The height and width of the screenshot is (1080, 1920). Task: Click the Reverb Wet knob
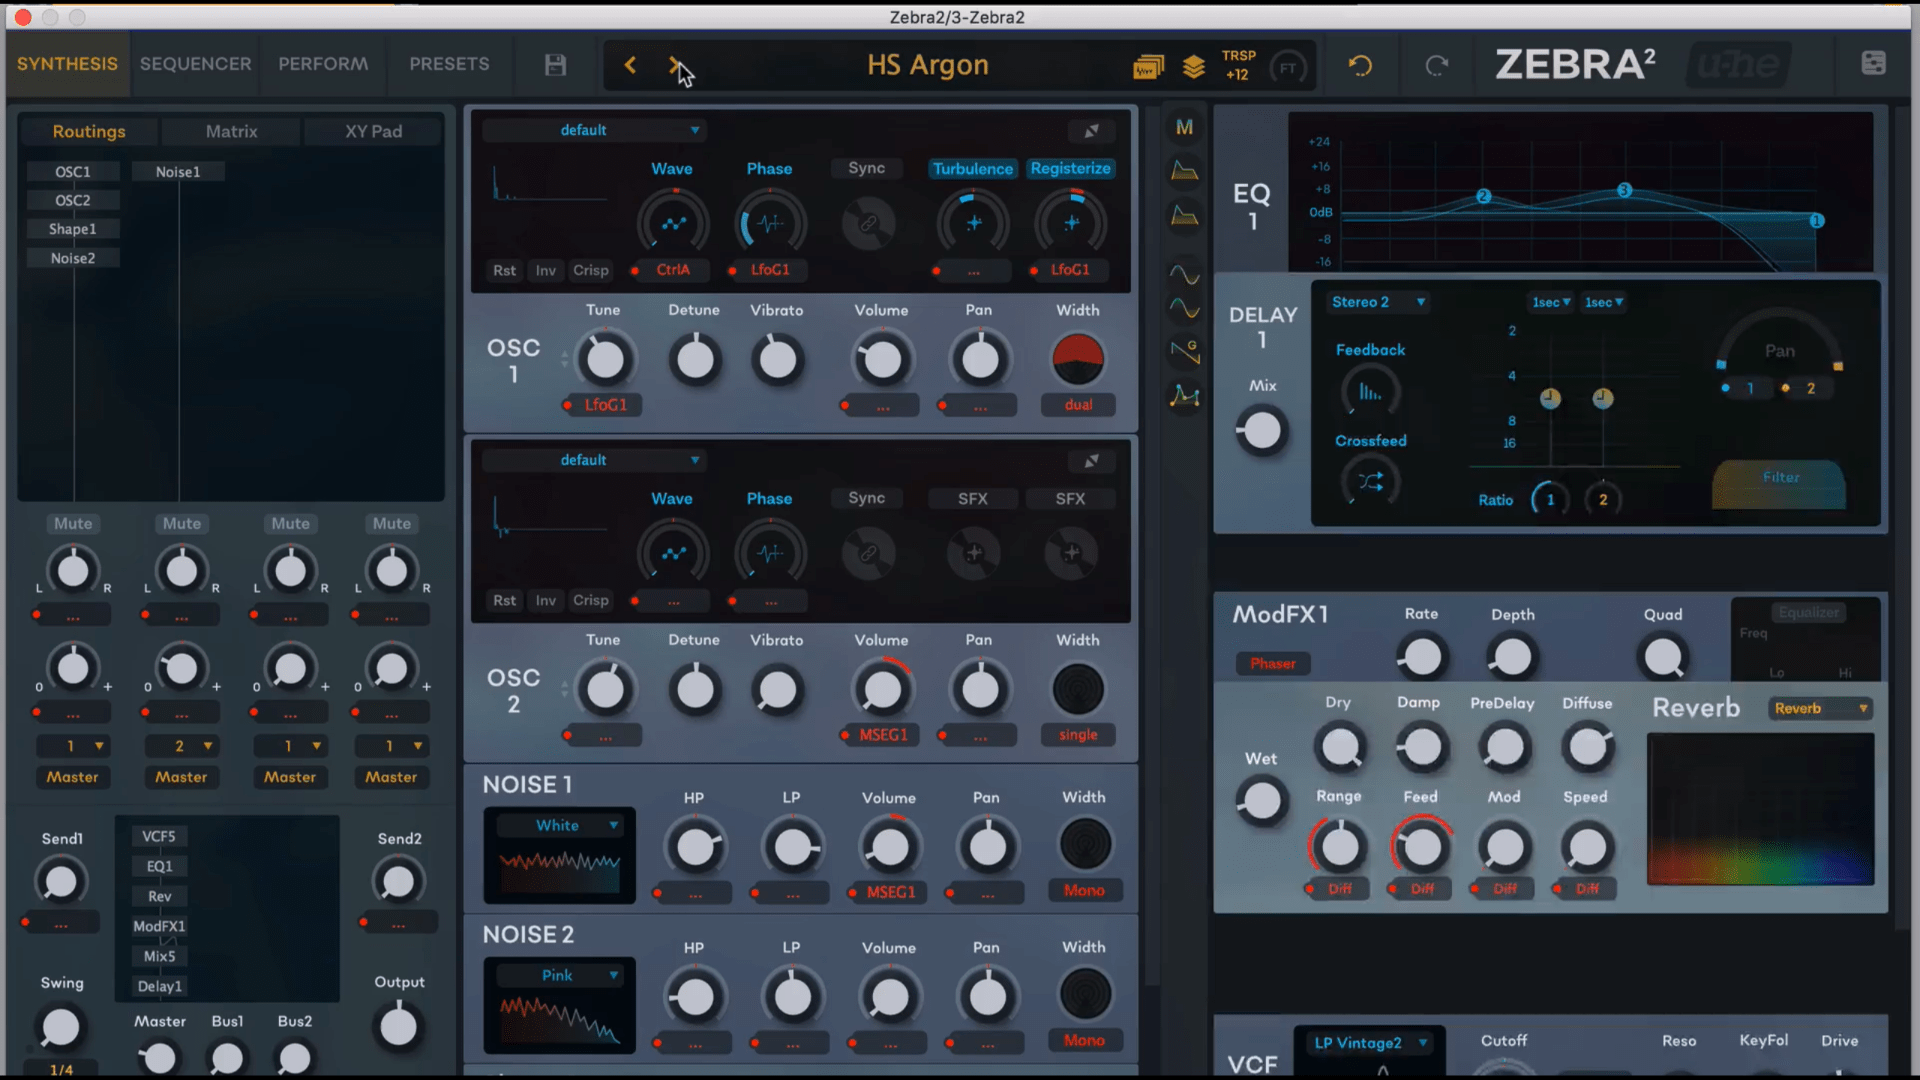1261,802
